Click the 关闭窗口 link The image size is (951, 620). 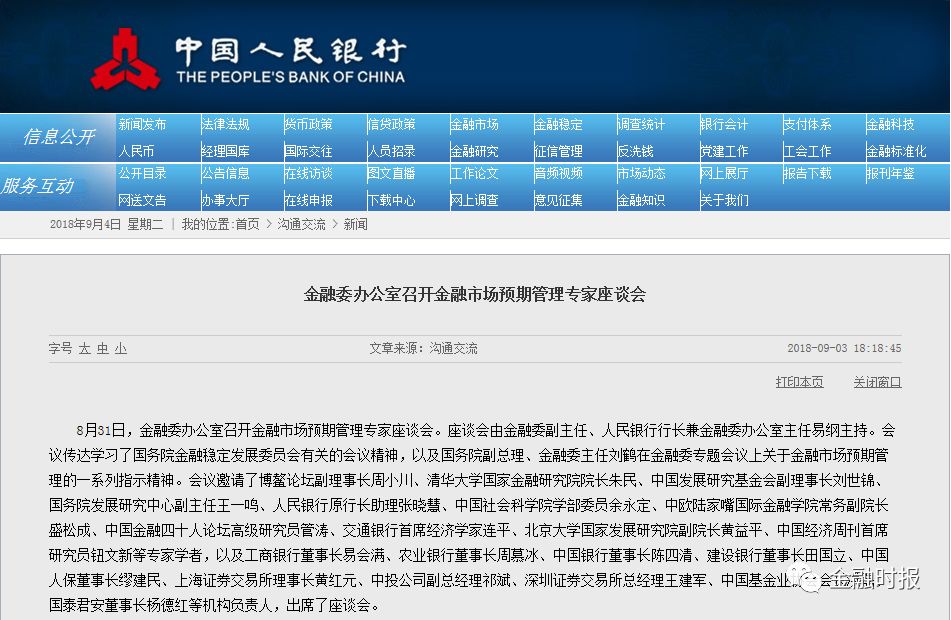click(877, 383)
